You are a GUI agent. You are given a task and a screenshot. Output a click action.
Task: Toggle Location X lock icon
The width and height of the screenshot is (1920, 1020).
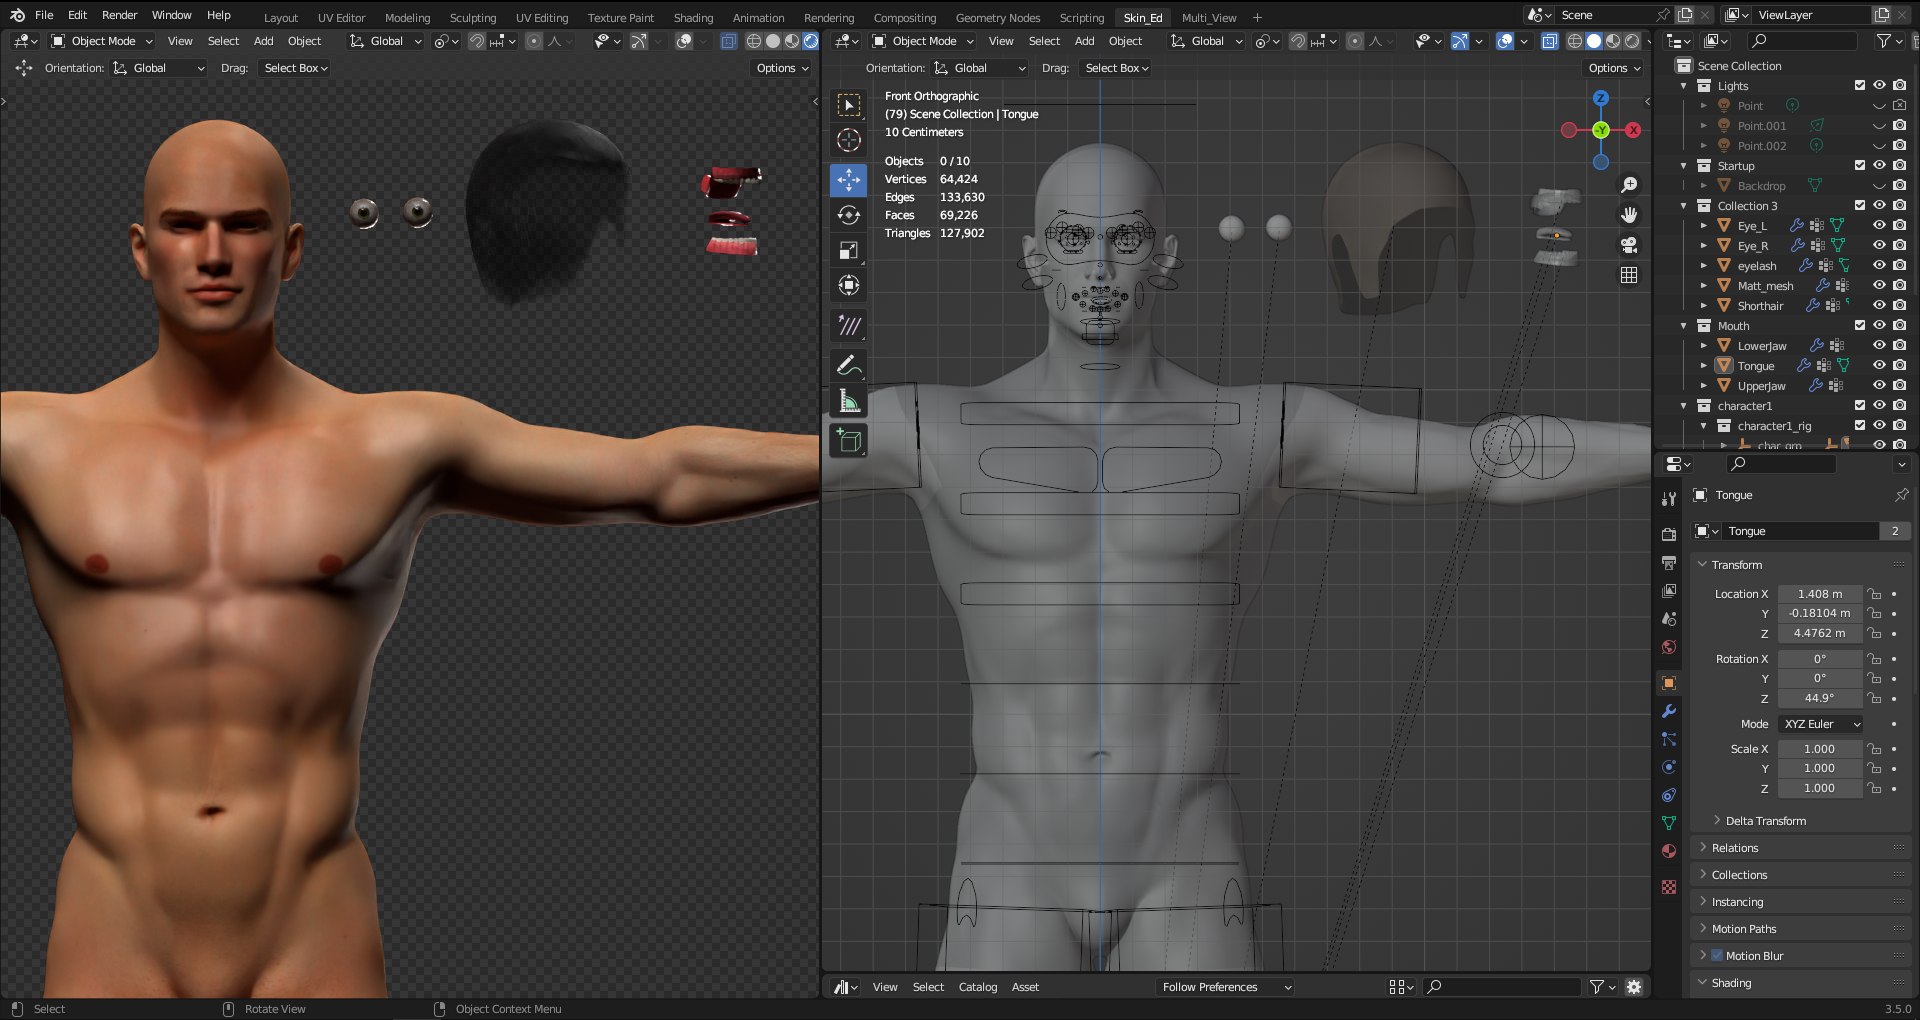pyautogui.click(x=1875, y=594)
